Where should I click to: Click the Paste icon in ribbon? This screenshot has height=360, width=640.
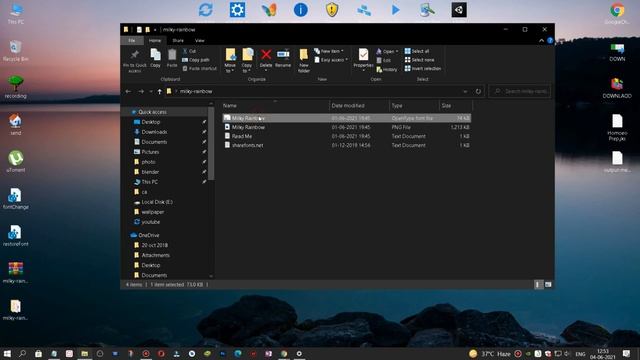pos(172,55)
